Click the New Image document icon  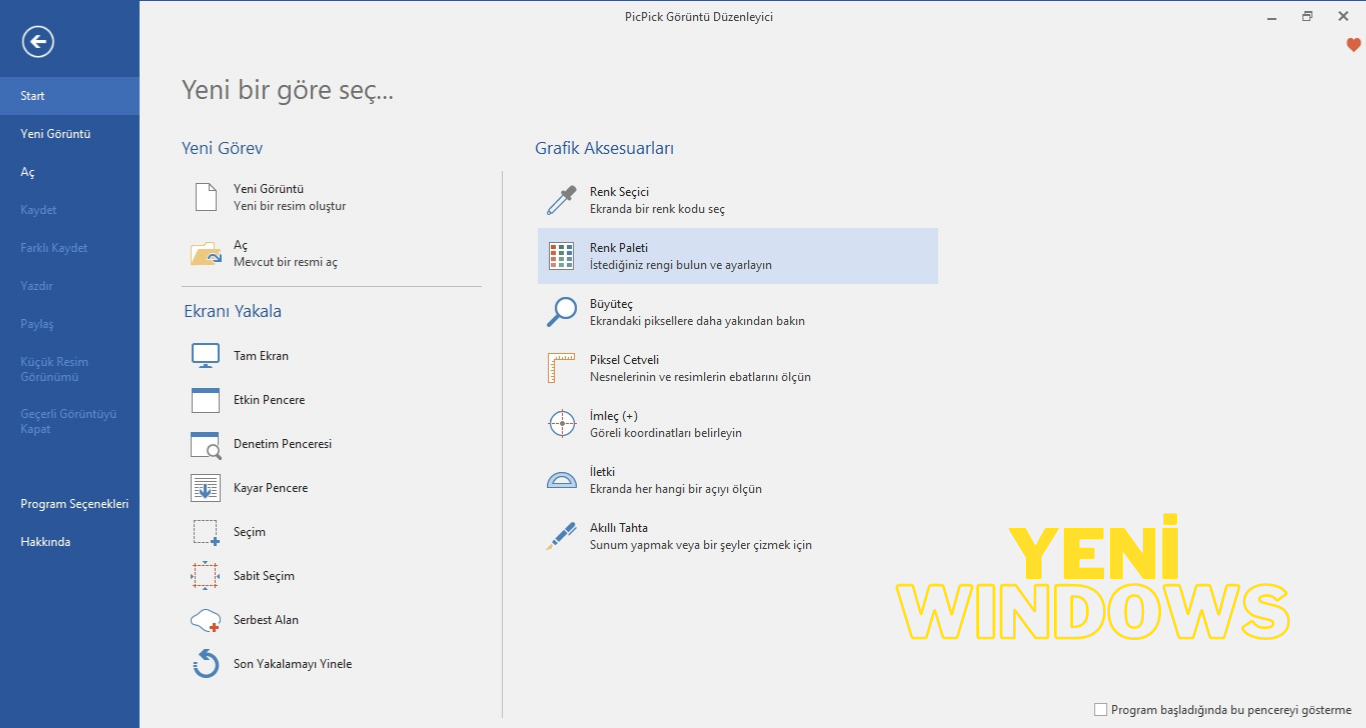pos(205,197)
